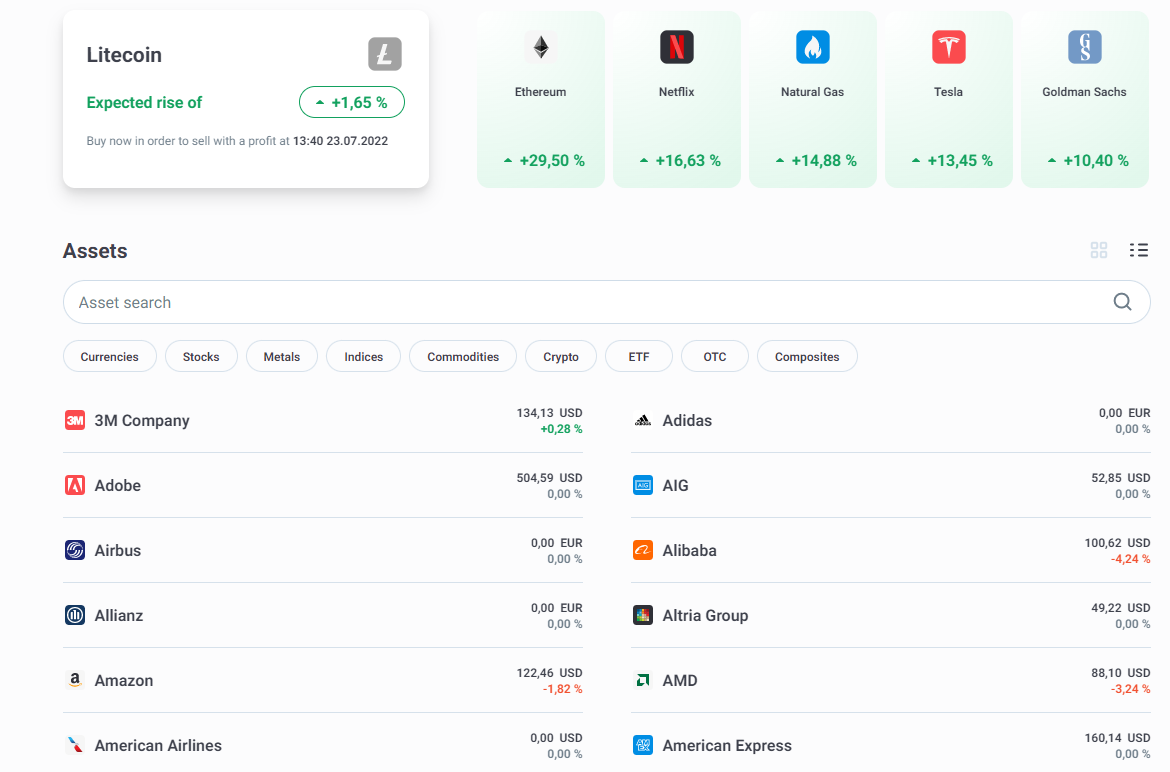Open the 3M Company asset name
The image size is (1170, 772).
click(142, 421)
